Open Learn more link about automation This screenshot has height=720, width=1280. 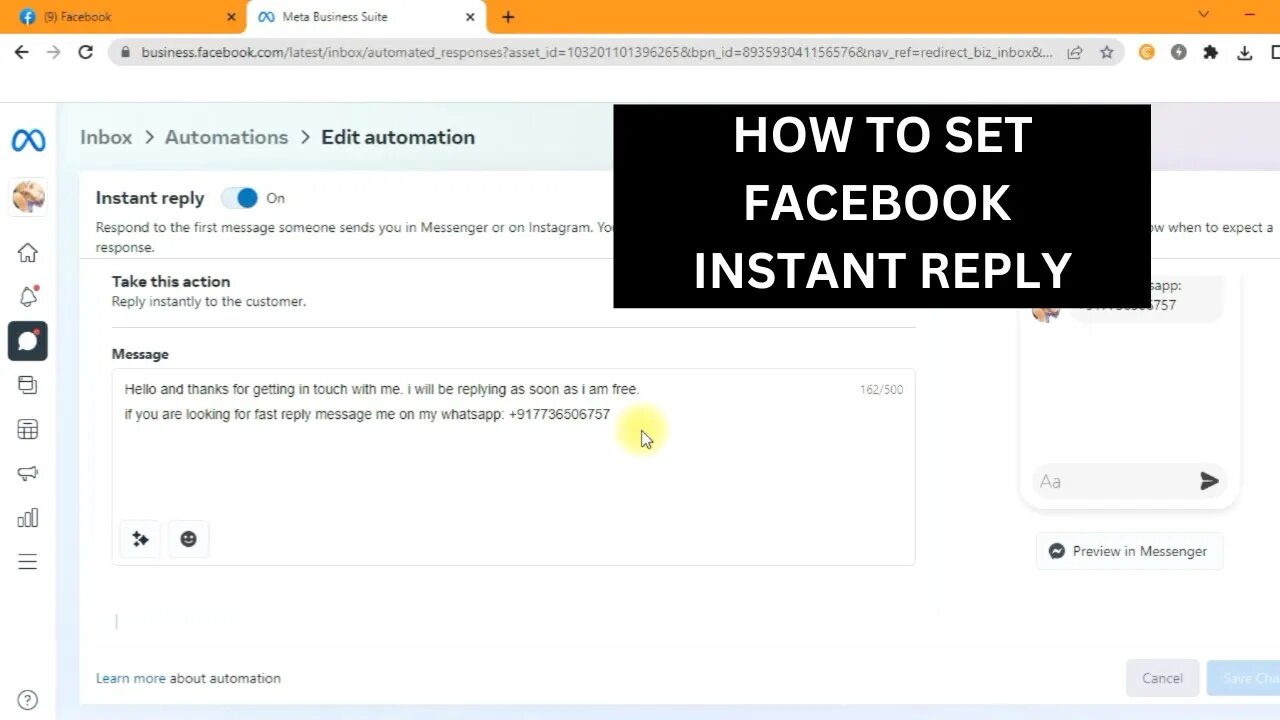(130, 678)
